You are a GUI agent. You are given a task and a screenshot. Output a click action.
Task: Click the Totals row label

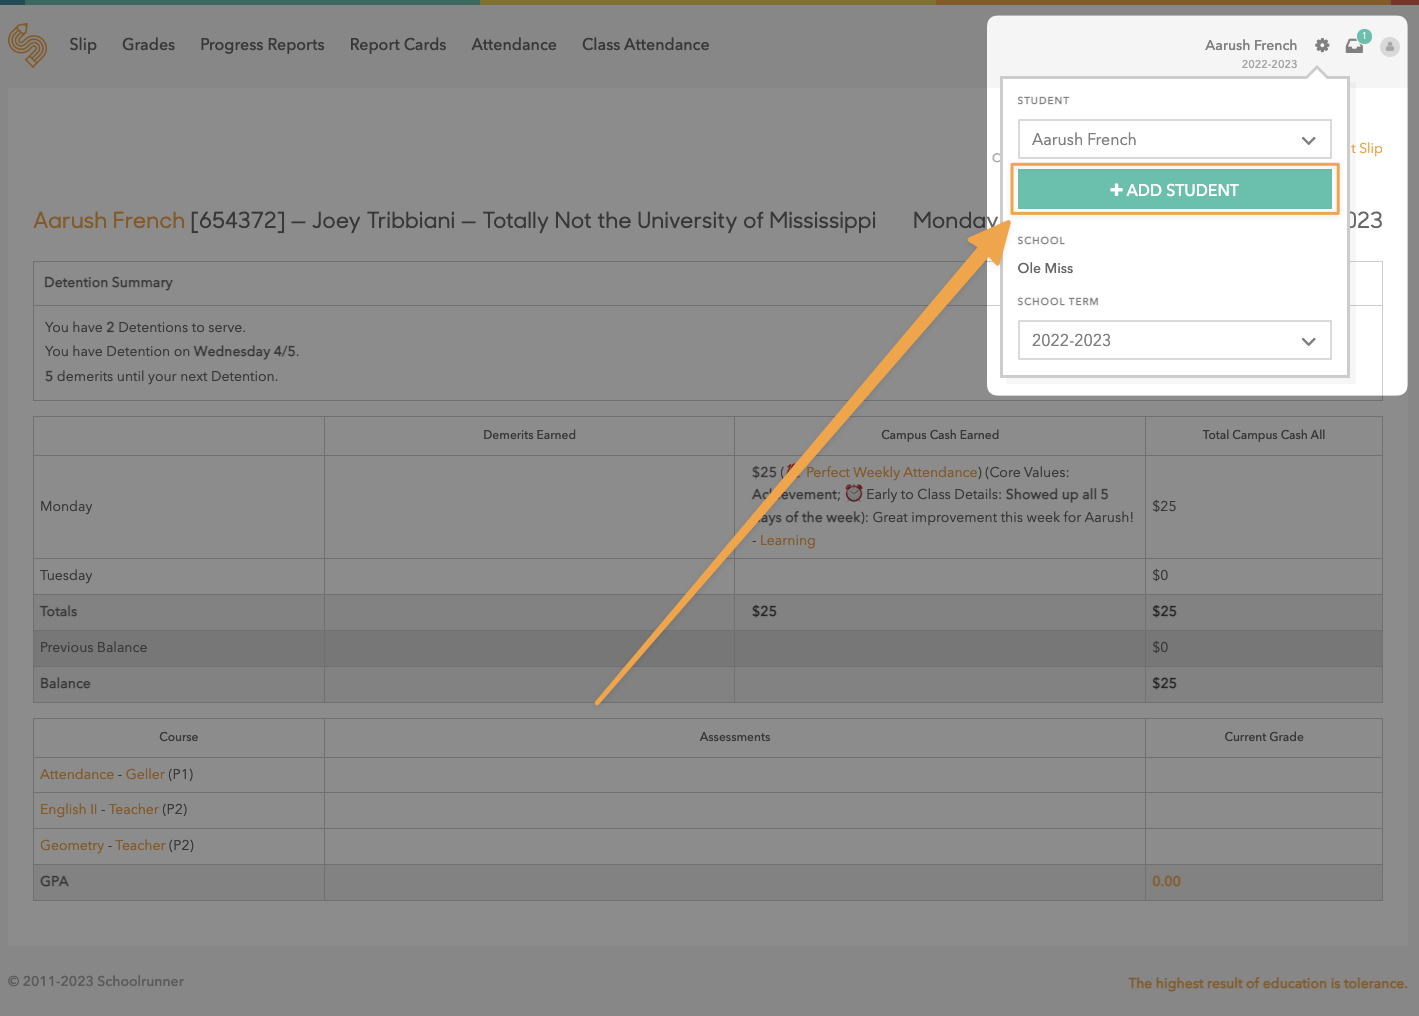coord(58,612)
